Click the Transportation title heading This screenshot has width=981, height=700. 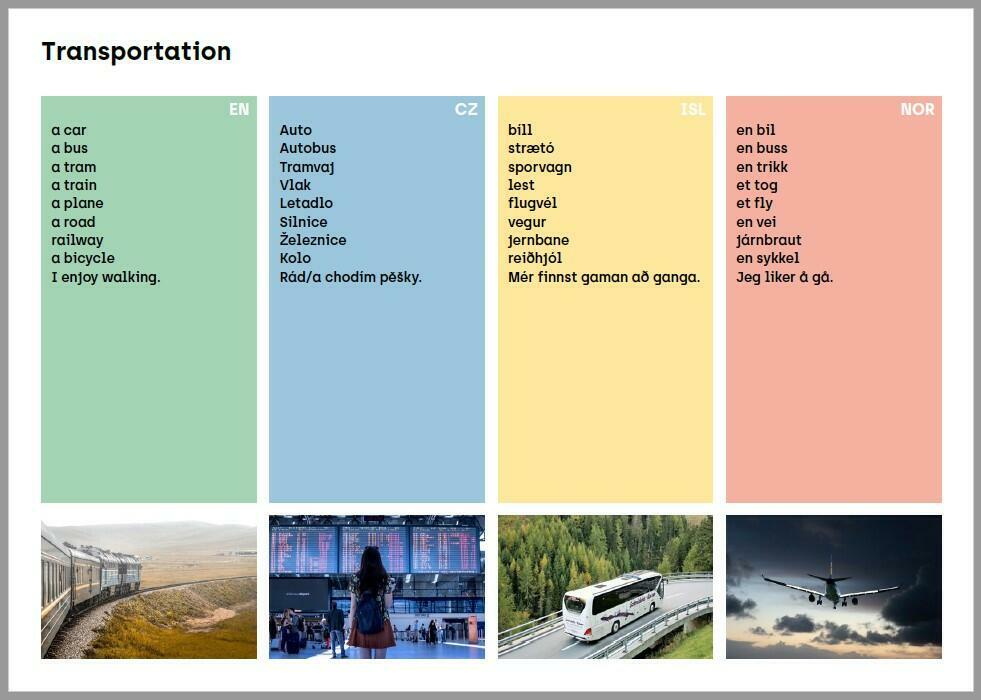pyautogui.click(x=136, y=52)
